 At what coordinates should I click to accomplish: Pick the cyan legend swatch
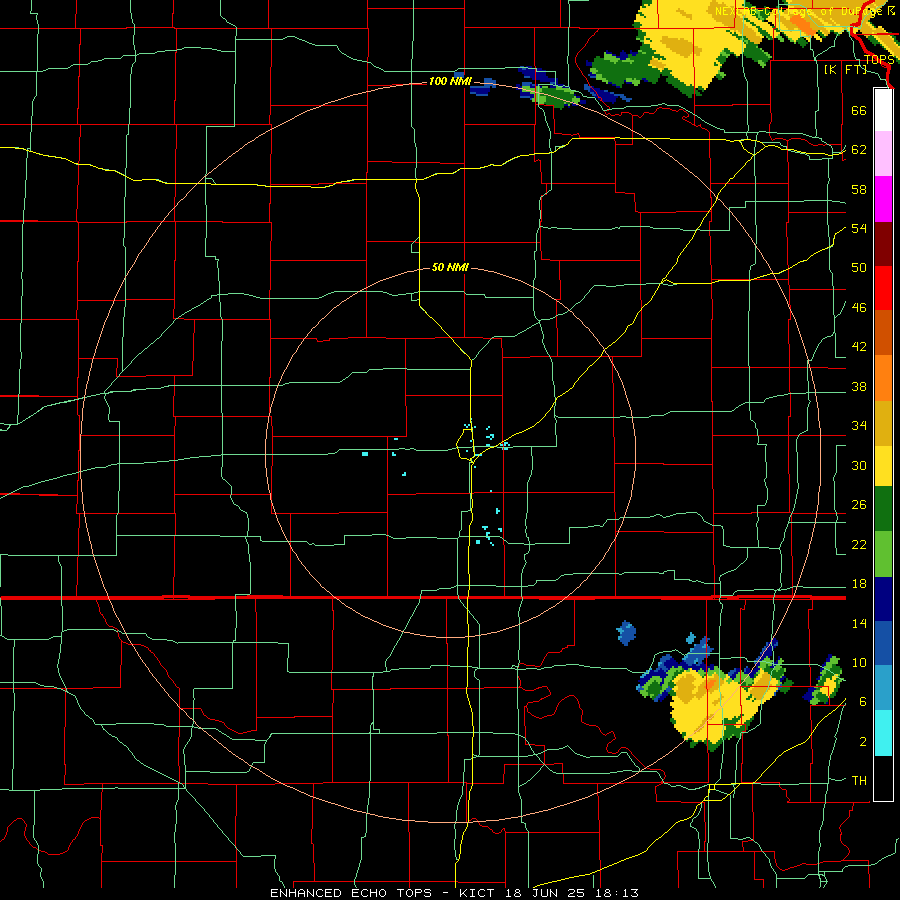click(883, 733)
